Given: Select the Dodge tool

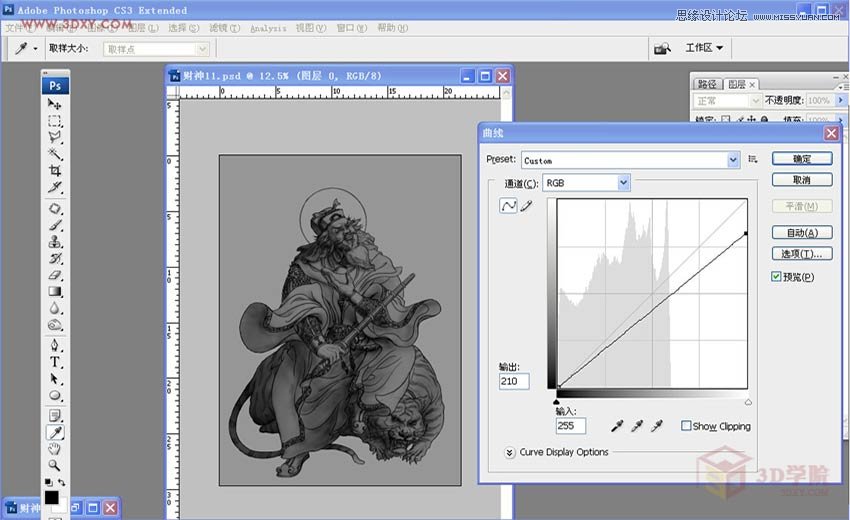Looking at the screenshot, I should click(x=55, y=325).
